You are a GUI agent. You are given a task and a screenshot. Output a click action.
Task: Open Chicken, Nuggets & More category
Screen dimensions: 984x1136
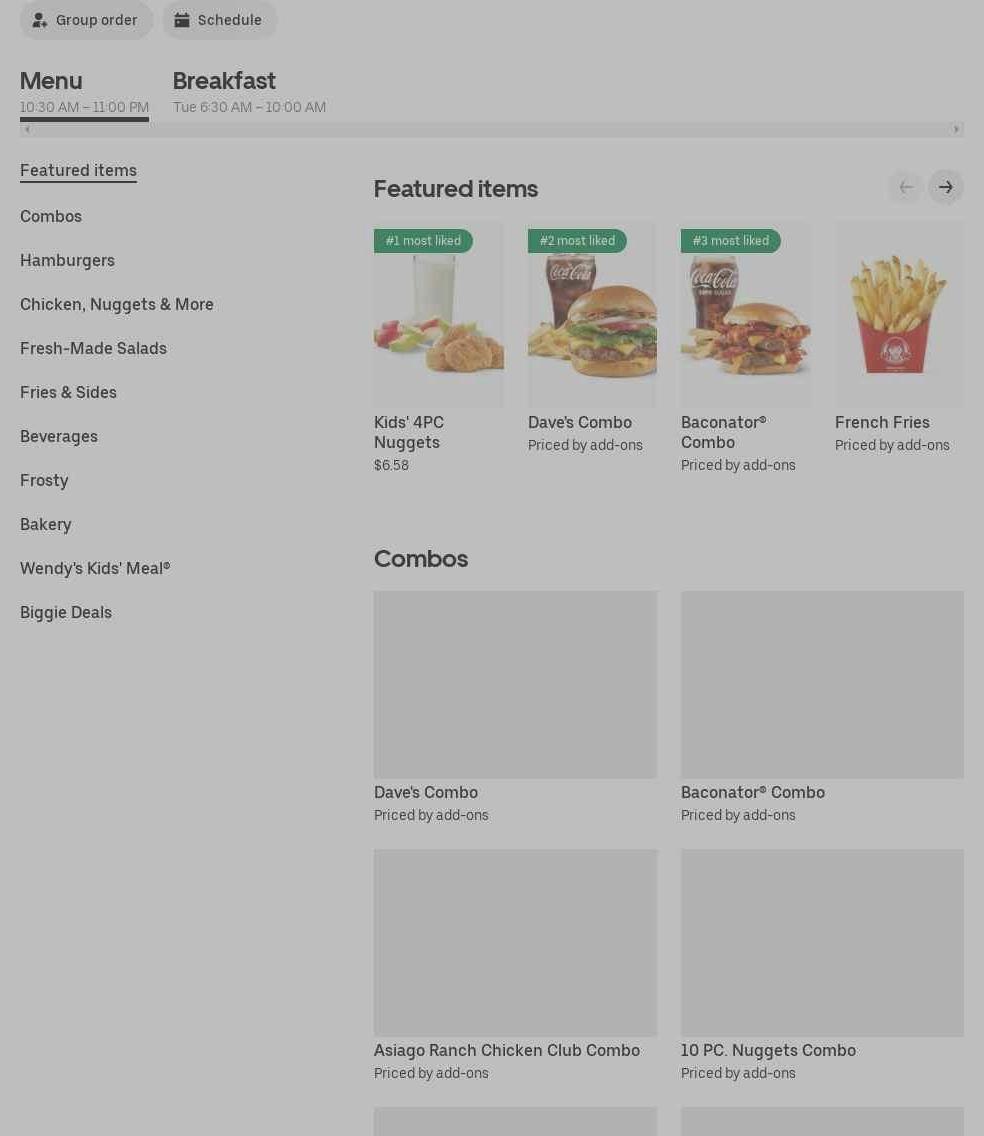pyautogui.click(x=117, y=304)
